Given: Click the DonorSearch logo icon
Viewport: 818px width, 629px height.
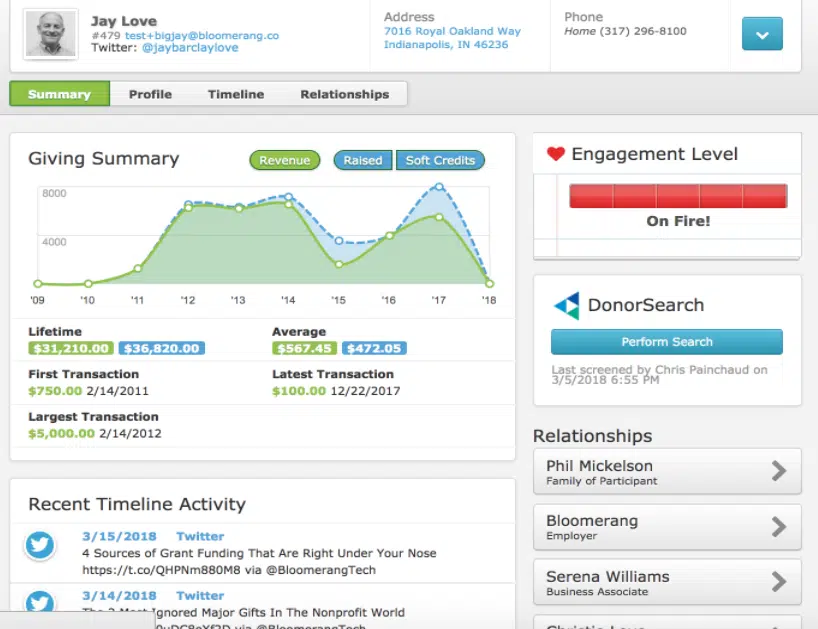Looking at the screenshot, I should tap(566, 305).
